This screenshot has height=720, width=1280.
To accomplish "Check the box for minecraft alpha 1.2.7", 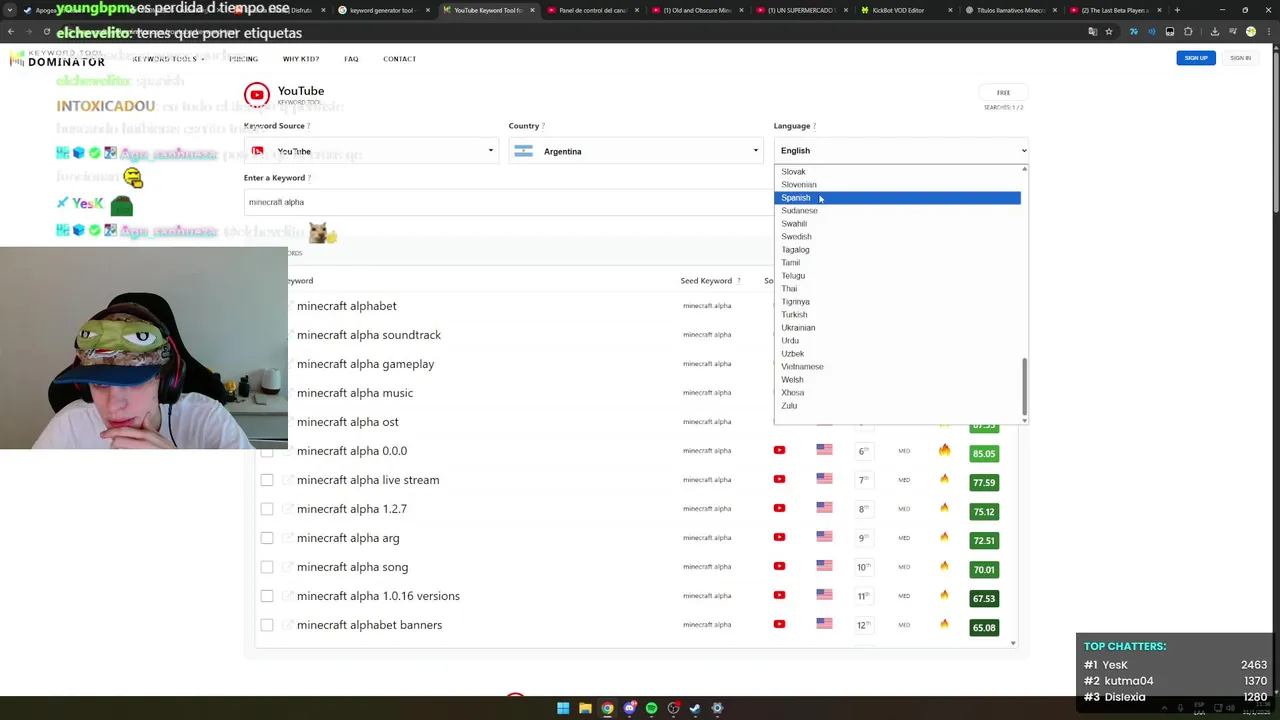I will 267,509.
